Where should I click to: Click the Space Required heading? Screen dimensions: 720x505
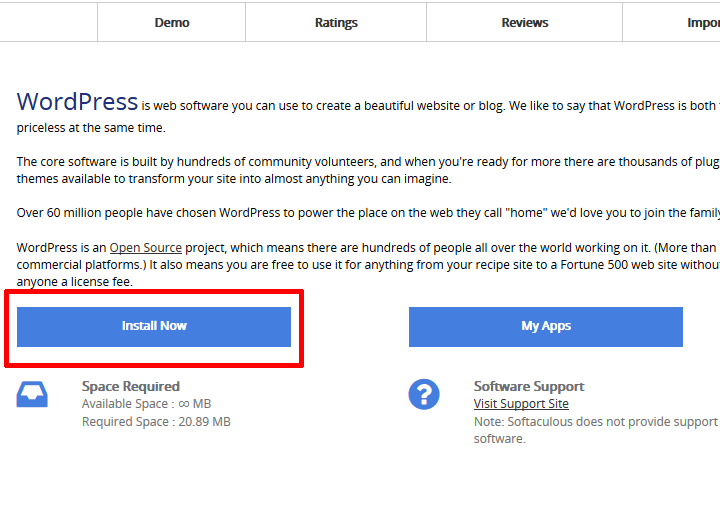coord(131,386)
